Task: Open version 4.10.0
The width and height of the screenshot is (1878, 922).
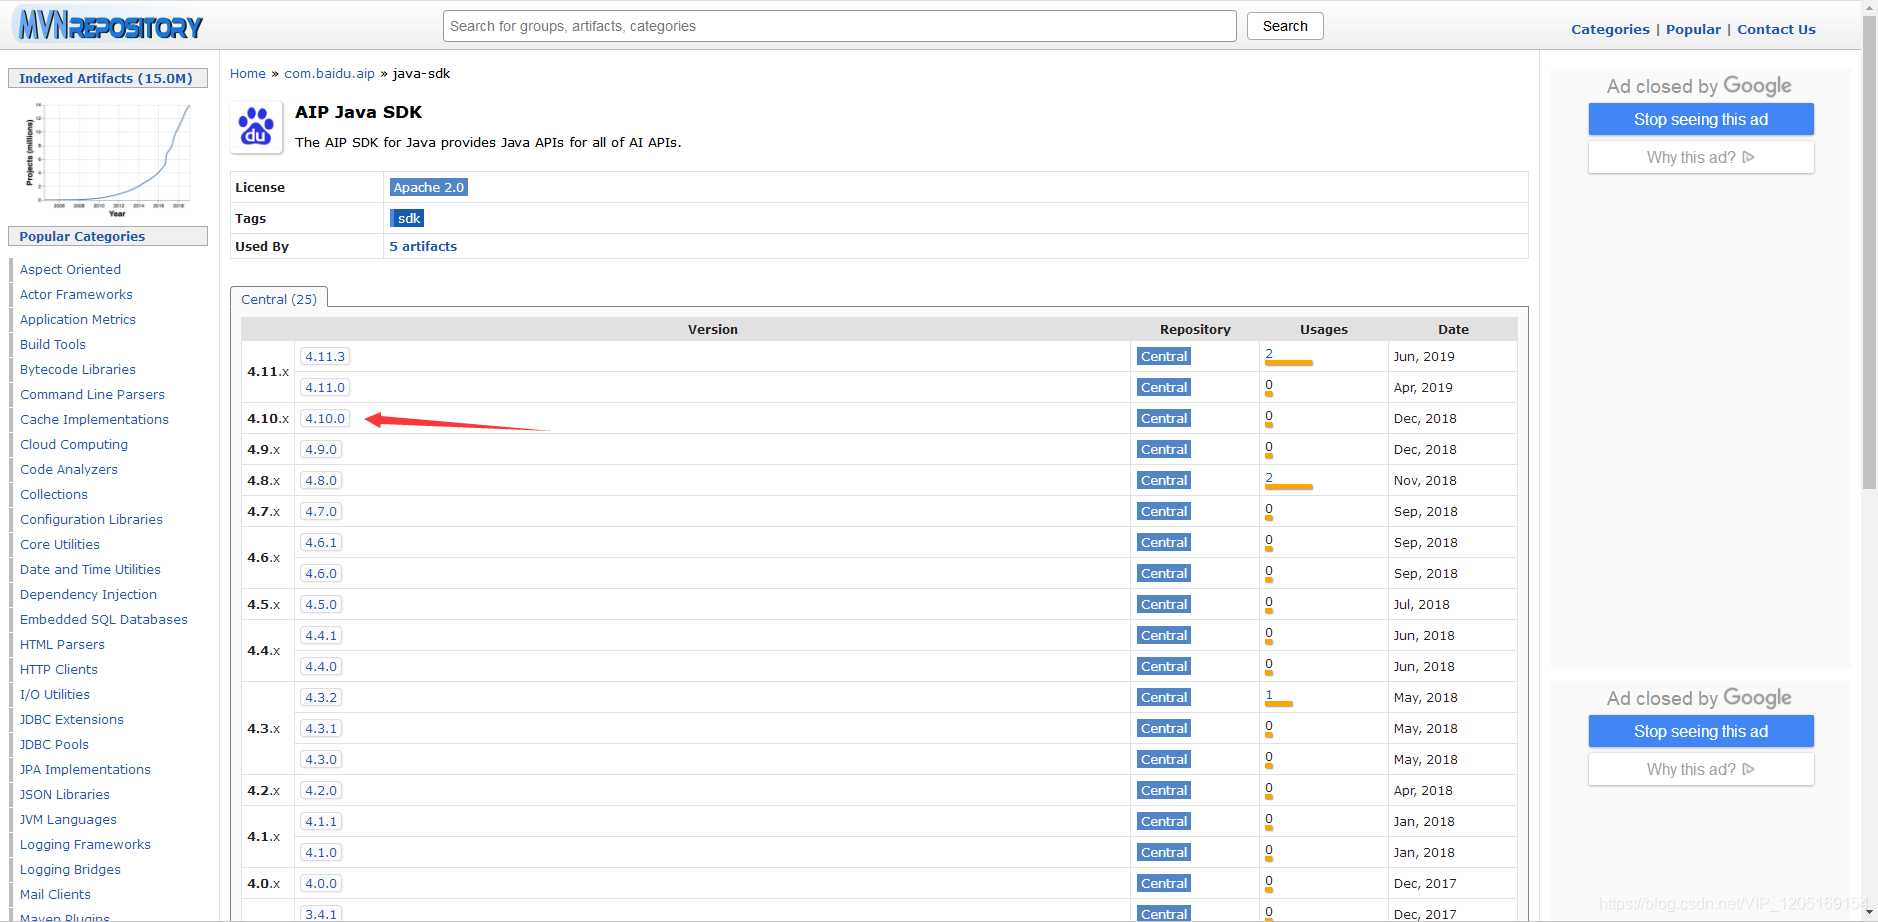Action: pos(325,418)
